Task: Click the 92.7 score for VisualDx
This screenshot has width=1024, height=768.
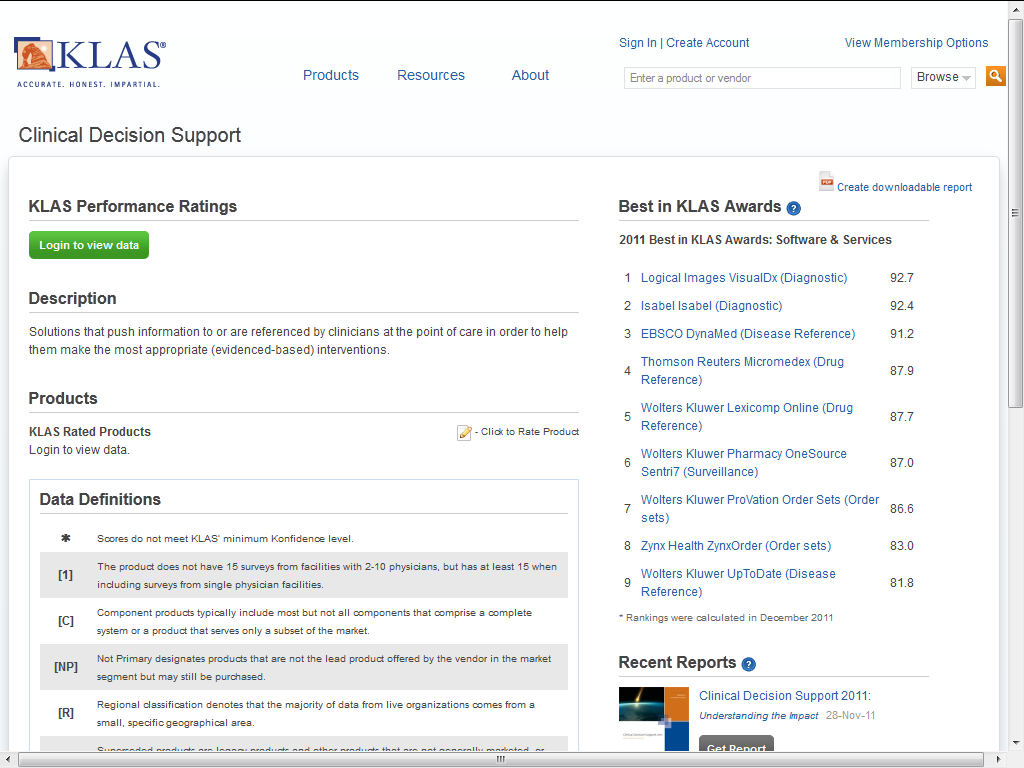Action: 902,278
